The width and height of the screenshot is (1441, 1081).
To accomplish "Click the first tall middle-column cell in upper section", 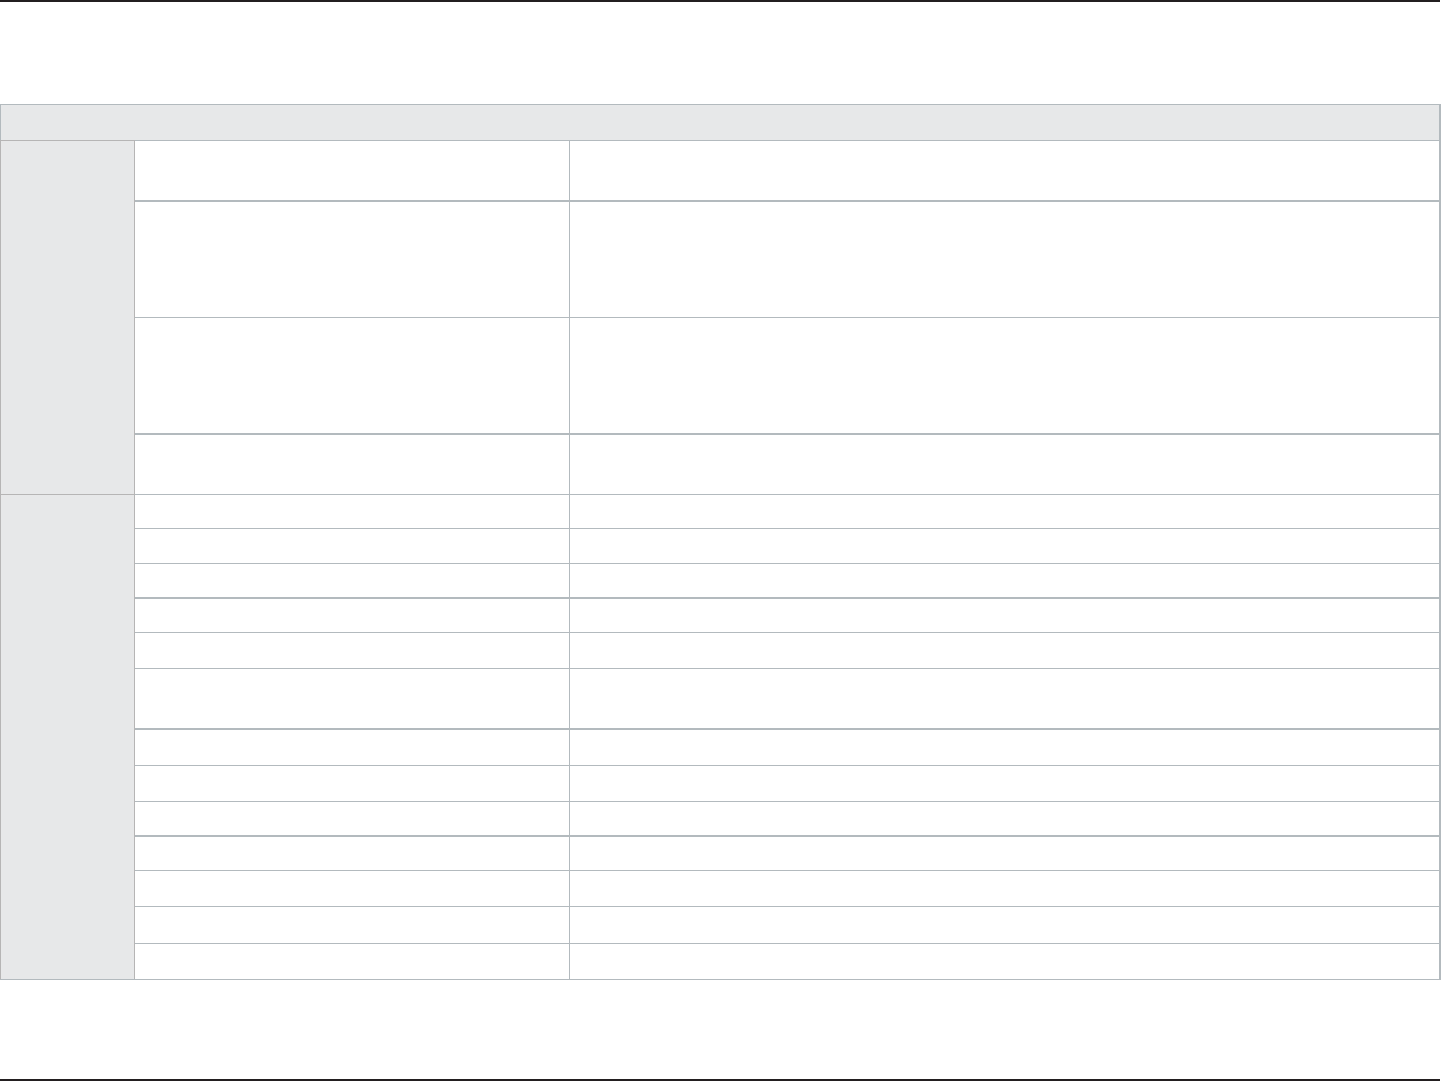I will 351,259.
